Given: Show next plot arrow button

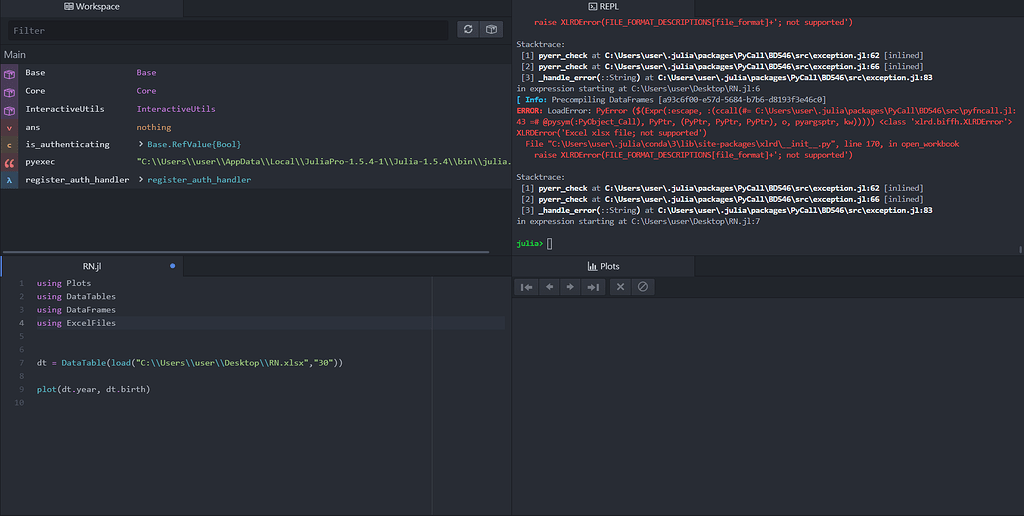Looking at the screenshot, I should (570, 287).
